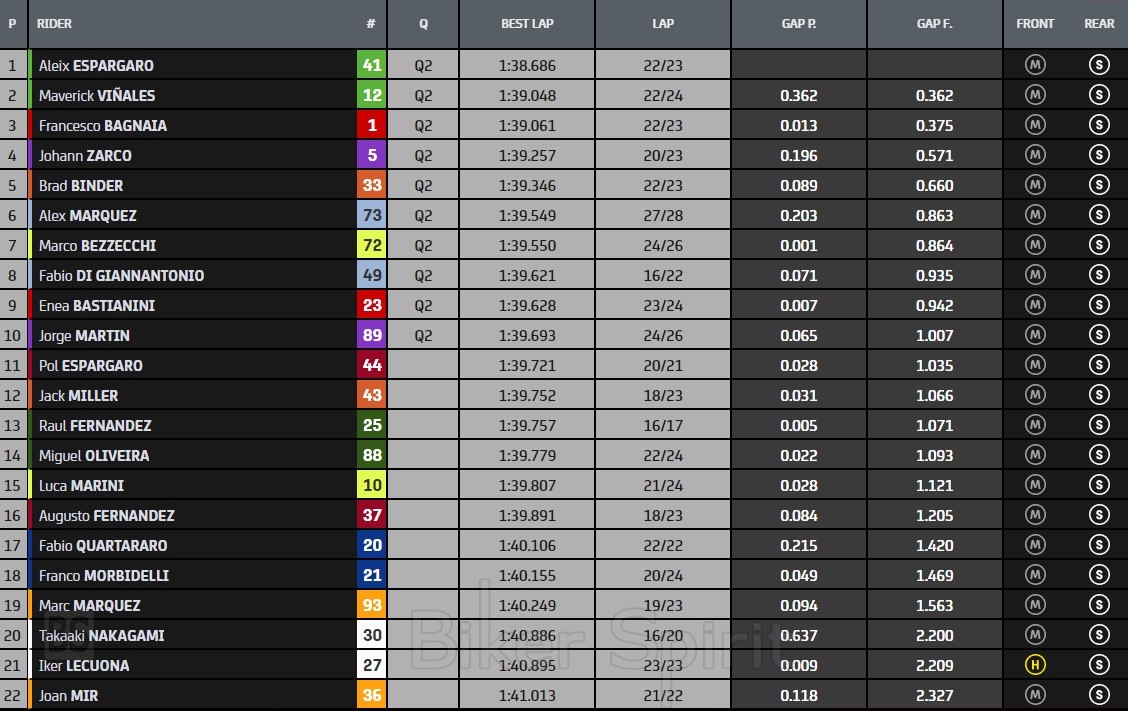Click Takaaki NAKAGAMI's best lap 1:40.886

tap(527, 636)
